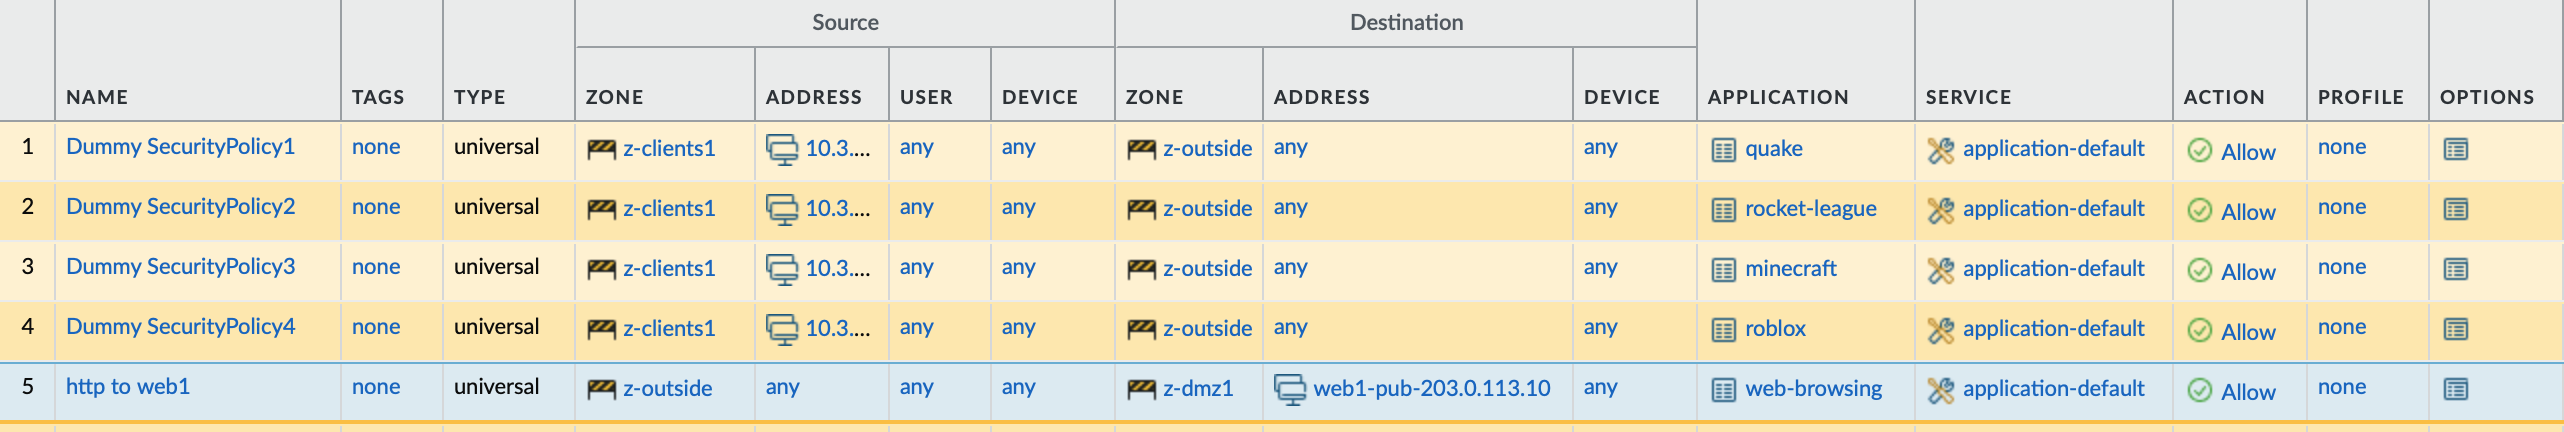Select row number 3 in the policy table
The image size is (2564, 432).
pos(27,267)
